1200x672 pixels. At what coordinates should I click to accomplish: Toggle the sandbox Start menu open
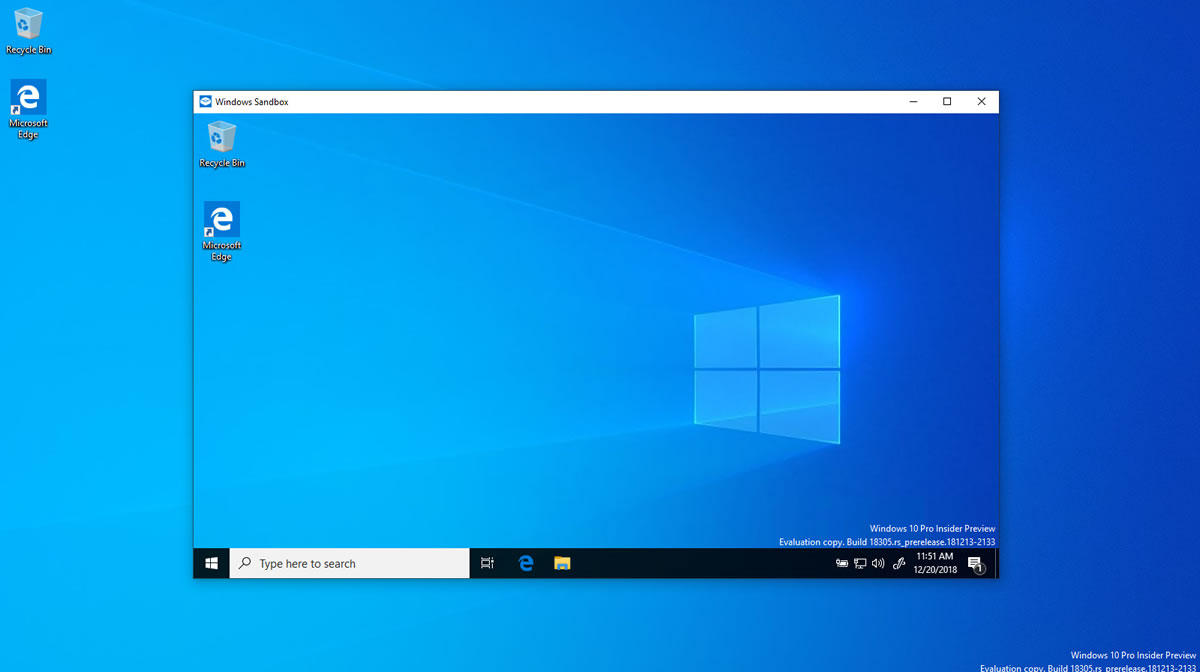[x=210, y=563]
